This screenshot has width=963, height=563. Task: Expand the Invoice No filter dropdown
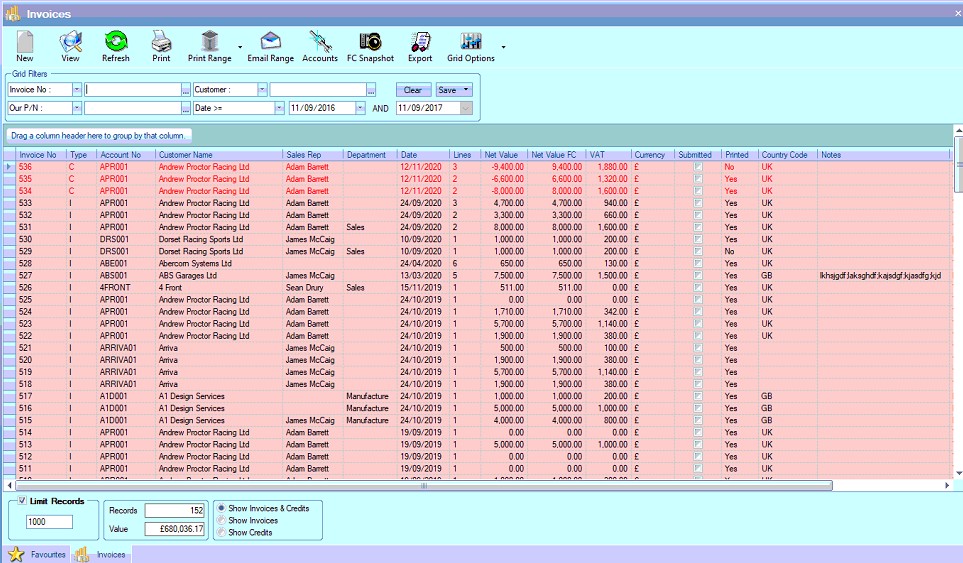click(76, 90)
